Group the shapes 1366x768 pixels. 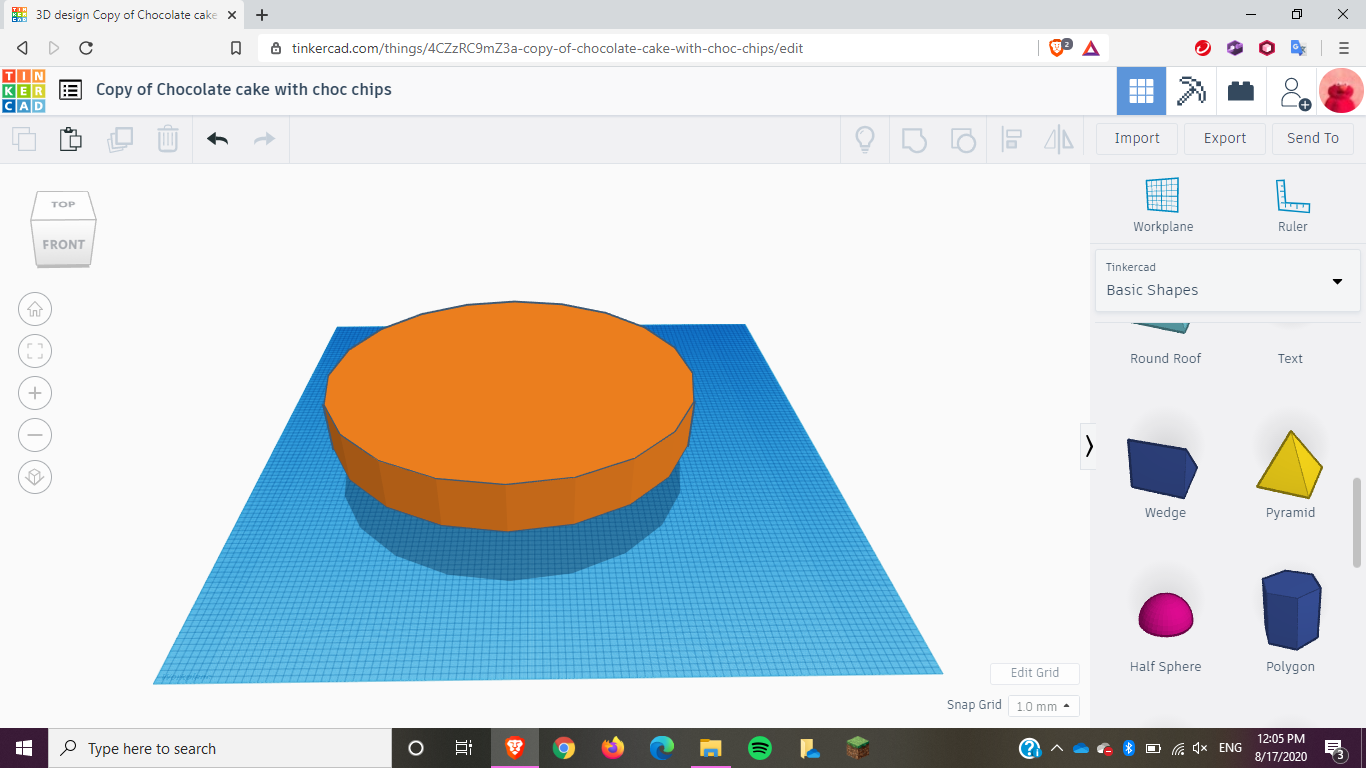click(x=914, y=138)
